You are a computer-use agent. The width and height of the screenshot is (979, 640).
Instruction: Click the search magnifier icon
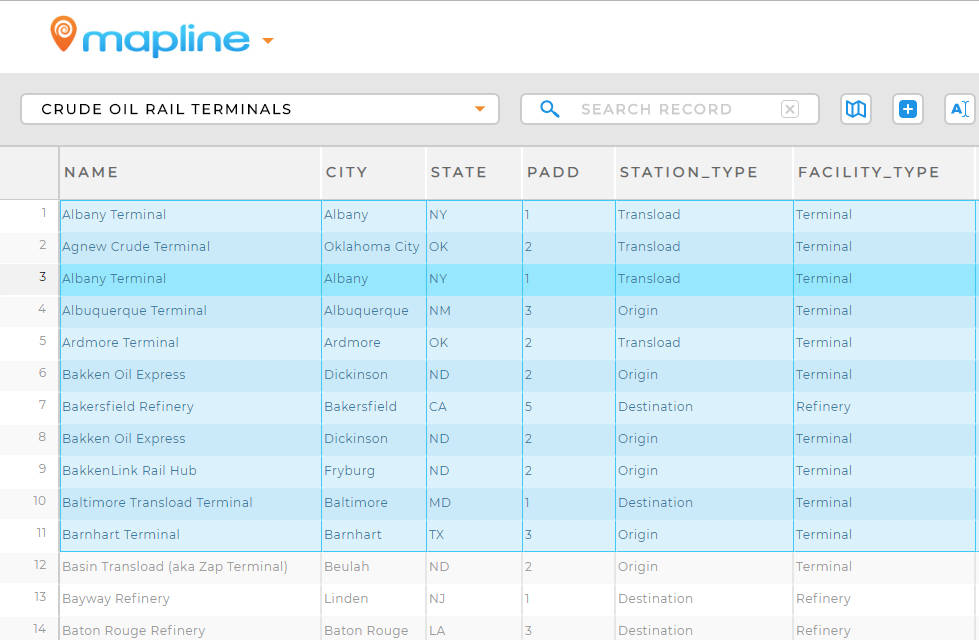[549, 109]
